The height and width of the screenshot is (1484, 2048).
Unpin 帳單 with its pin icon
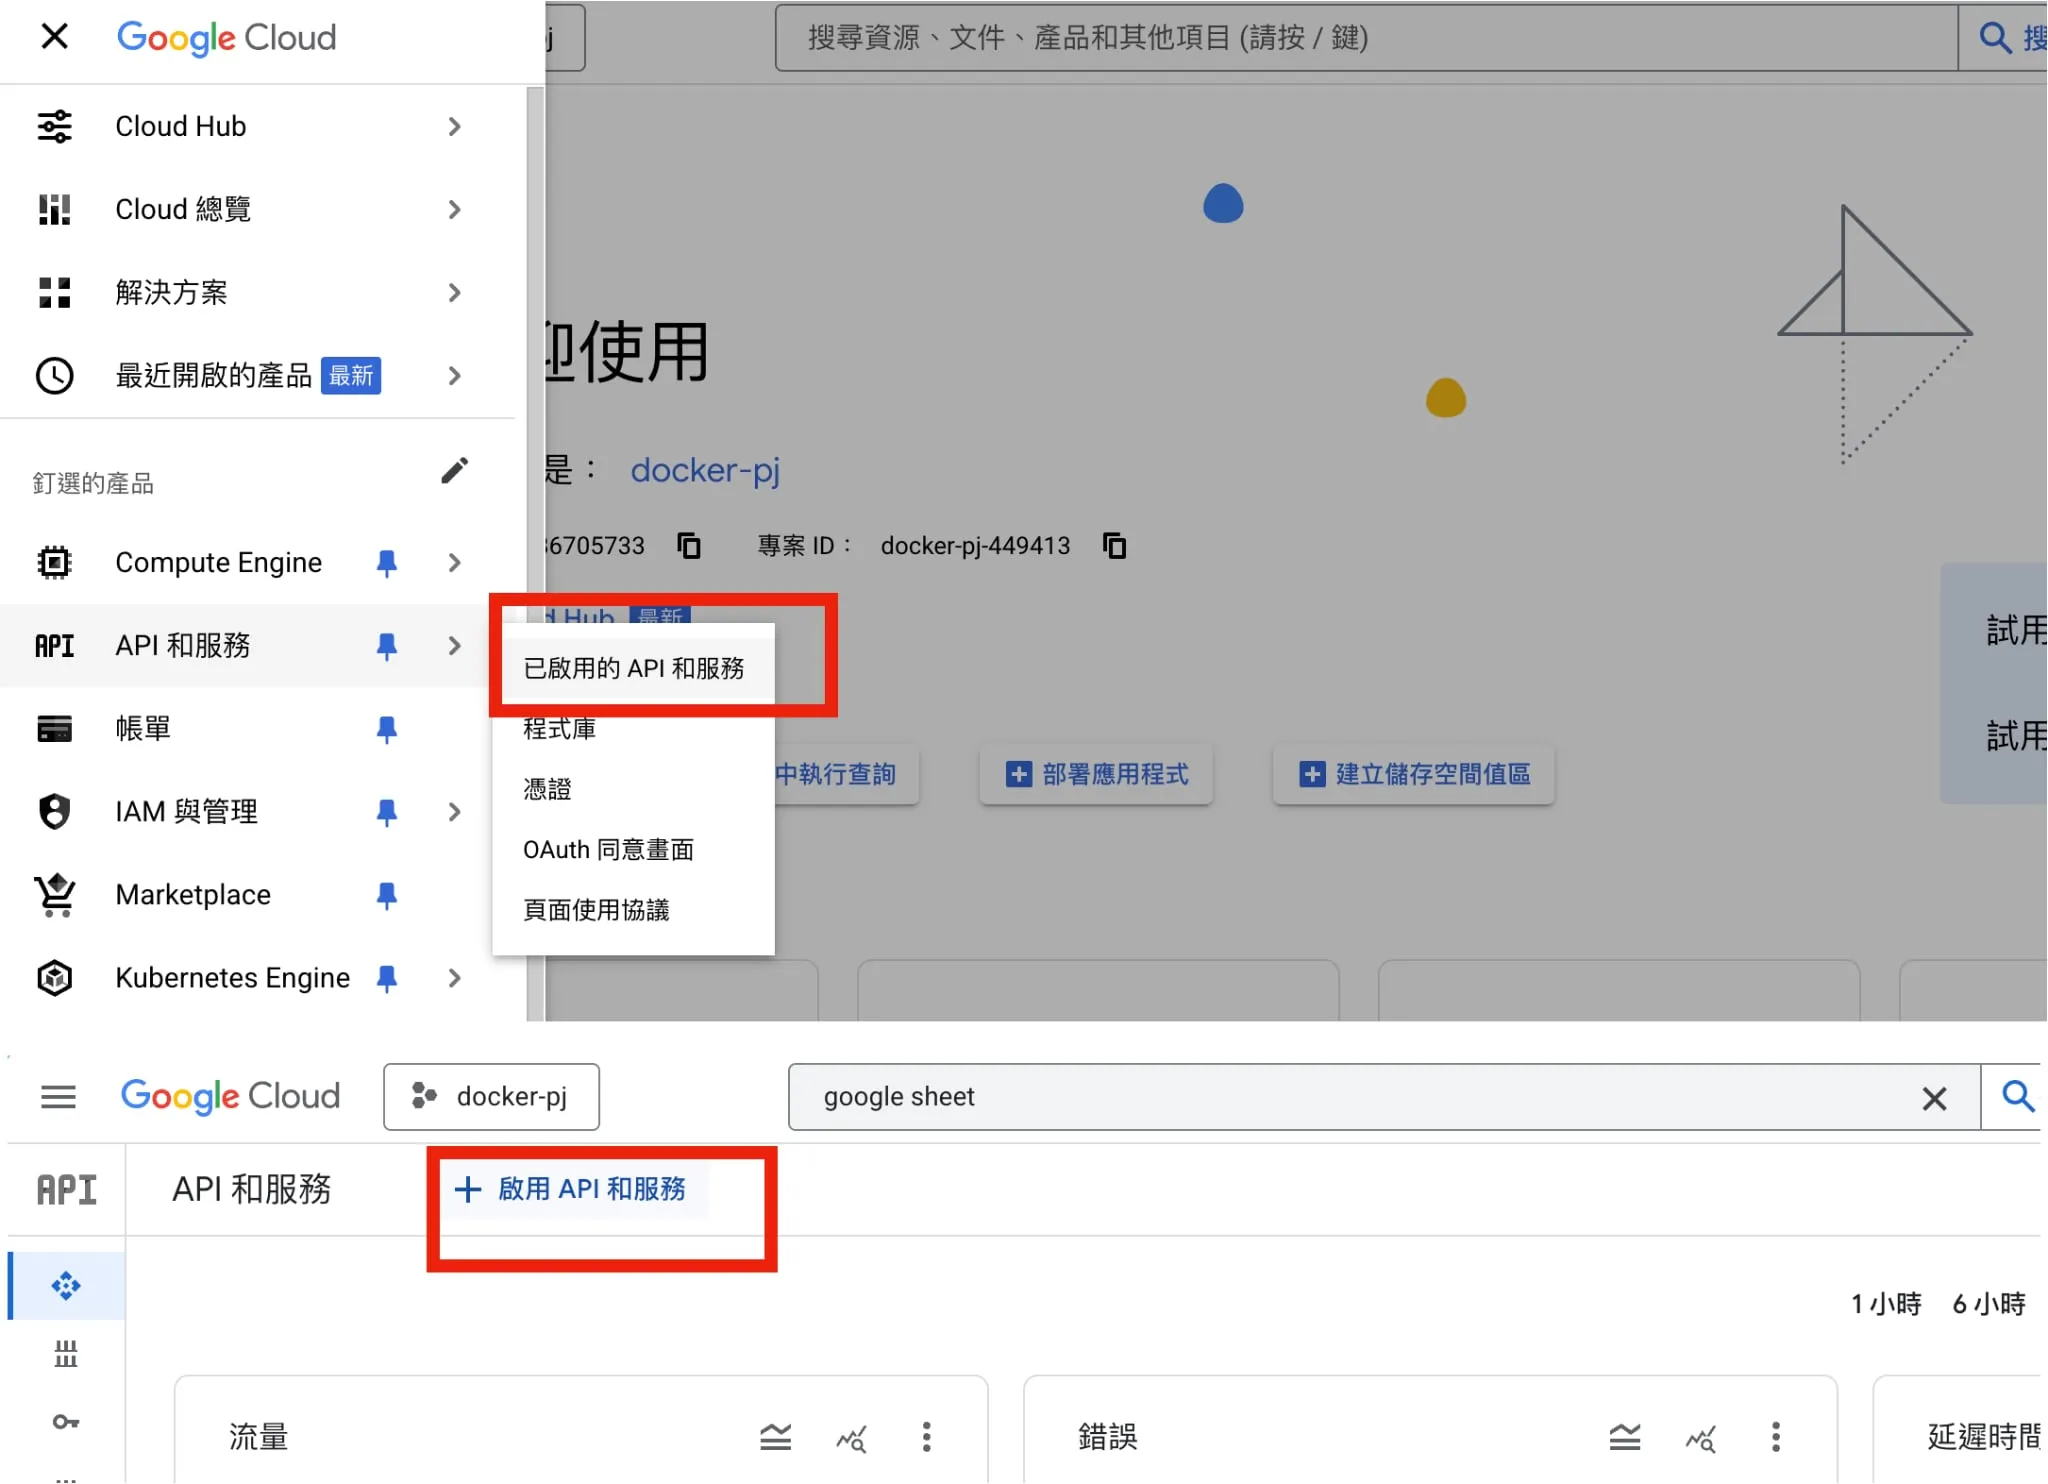coord(386,729)
